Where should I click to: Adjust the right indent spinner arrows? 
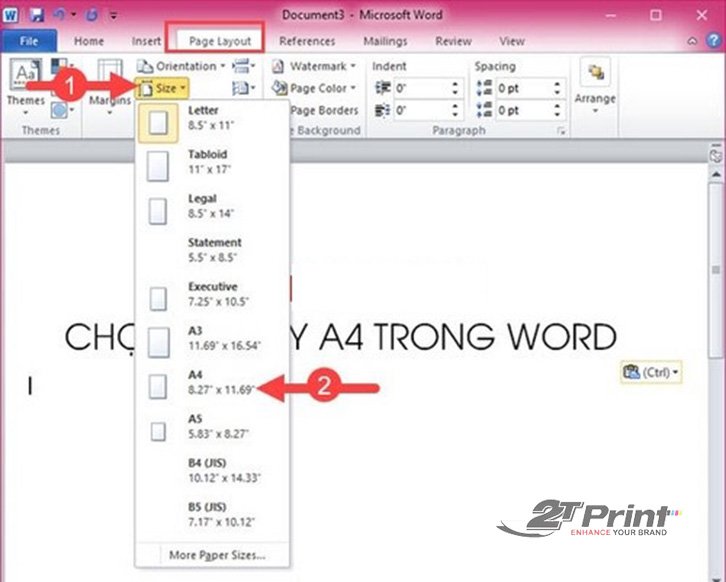pos(455,110)
